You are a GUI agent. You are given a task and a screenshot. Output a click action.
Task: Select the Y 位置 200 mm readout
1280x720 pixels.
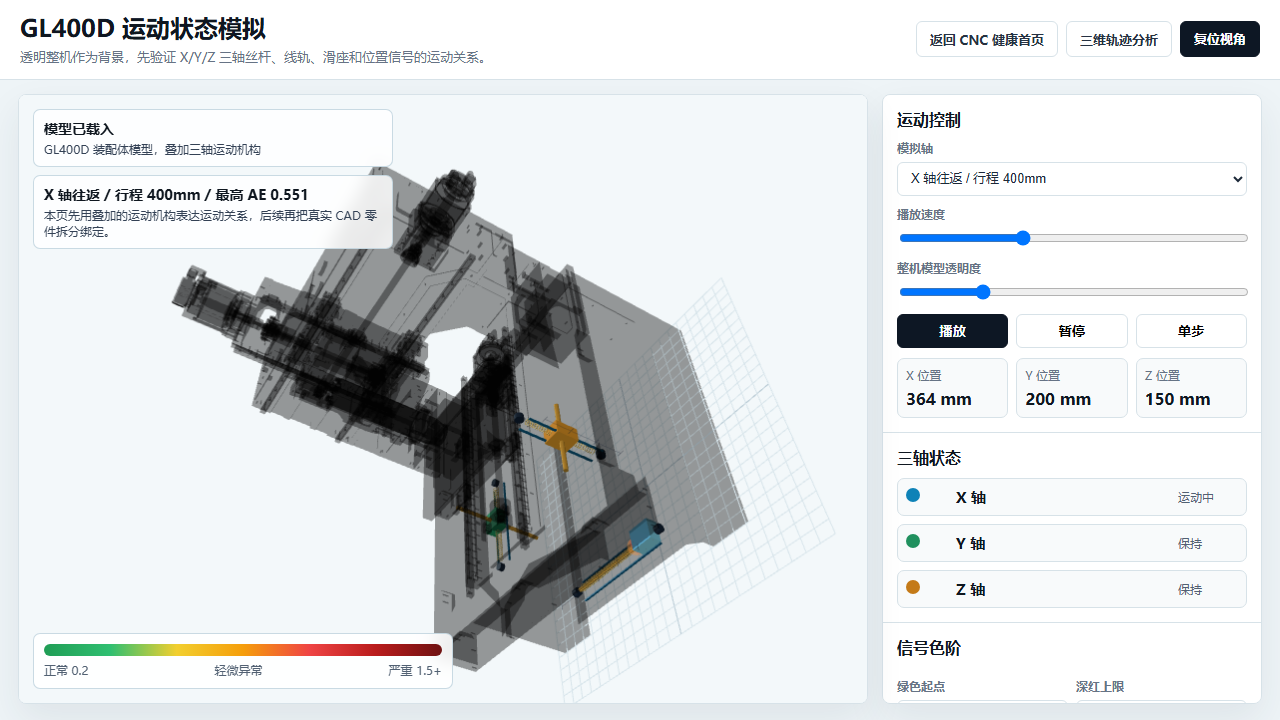1072,388
